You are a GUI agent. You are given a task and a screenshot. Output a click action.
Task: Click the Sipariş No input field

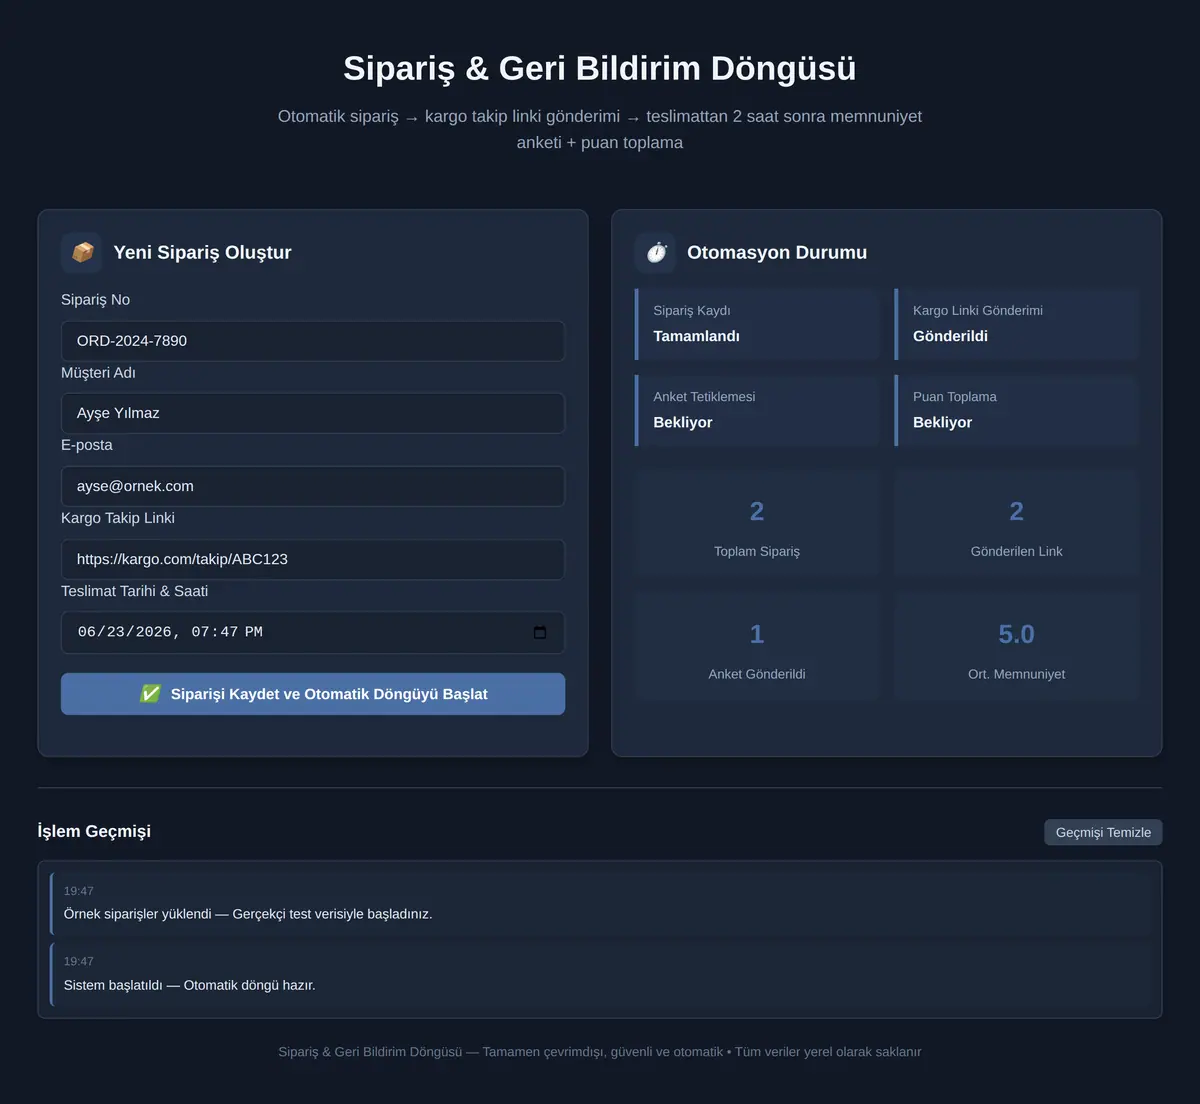click(313, 341)
